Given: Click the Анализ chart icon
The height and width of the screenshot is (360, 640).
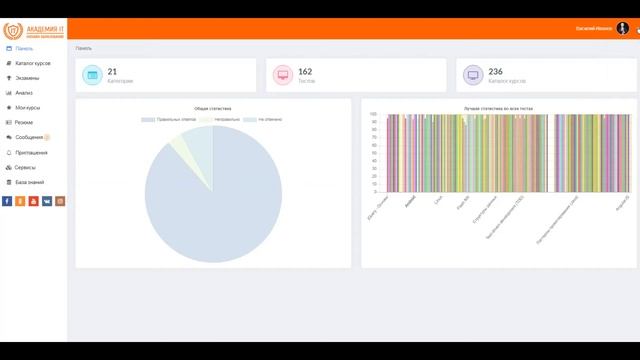Looking at the screenshot, I should (9, 93).
